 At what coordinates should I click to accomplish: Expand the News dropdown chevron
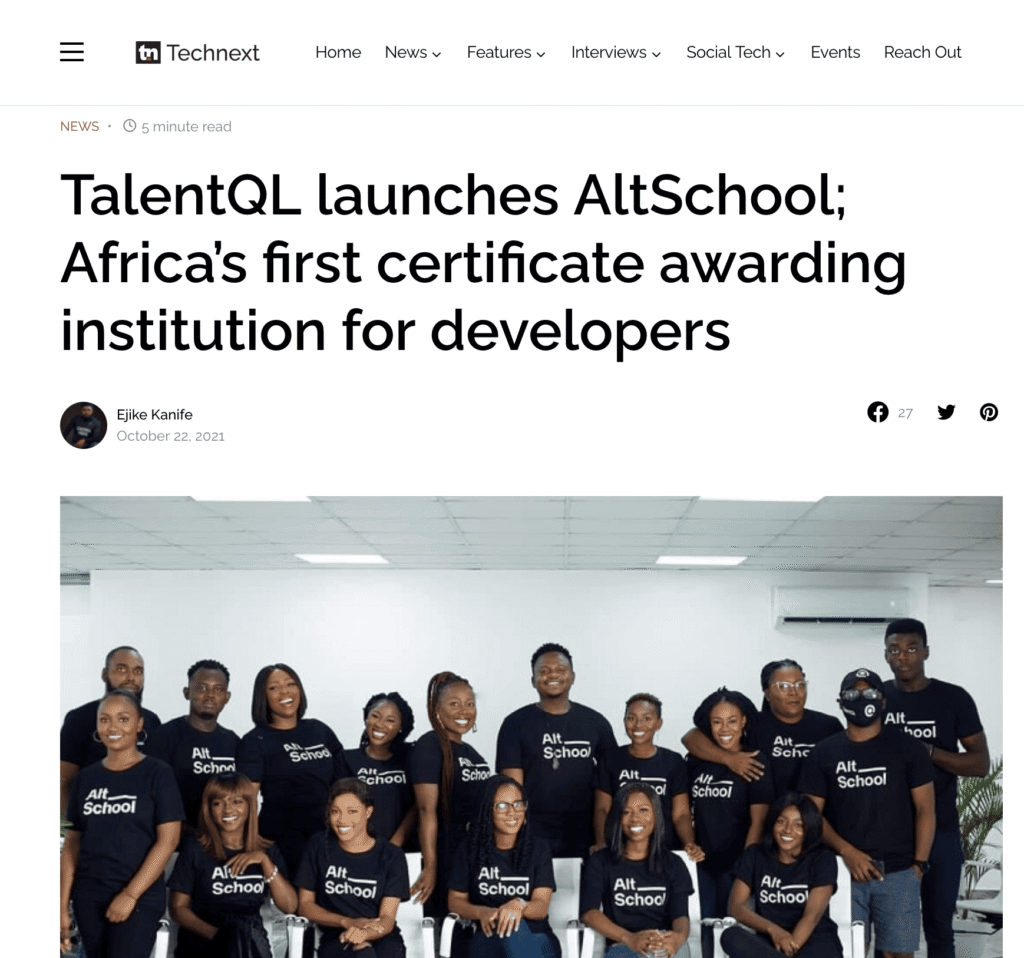coord(437,54)
